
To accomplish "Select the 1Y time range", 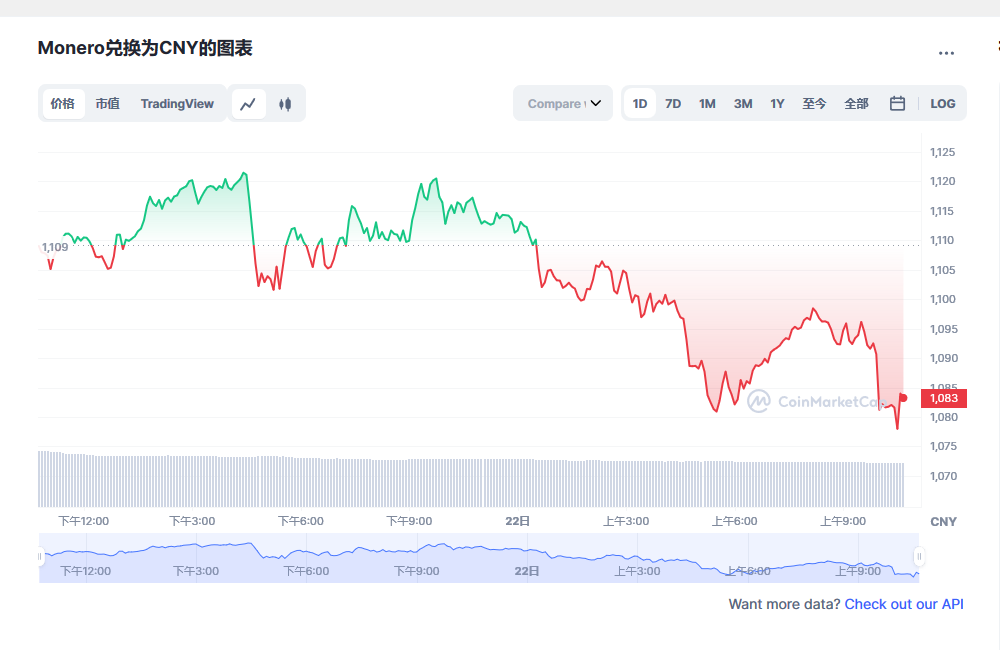I will (777, 103).
